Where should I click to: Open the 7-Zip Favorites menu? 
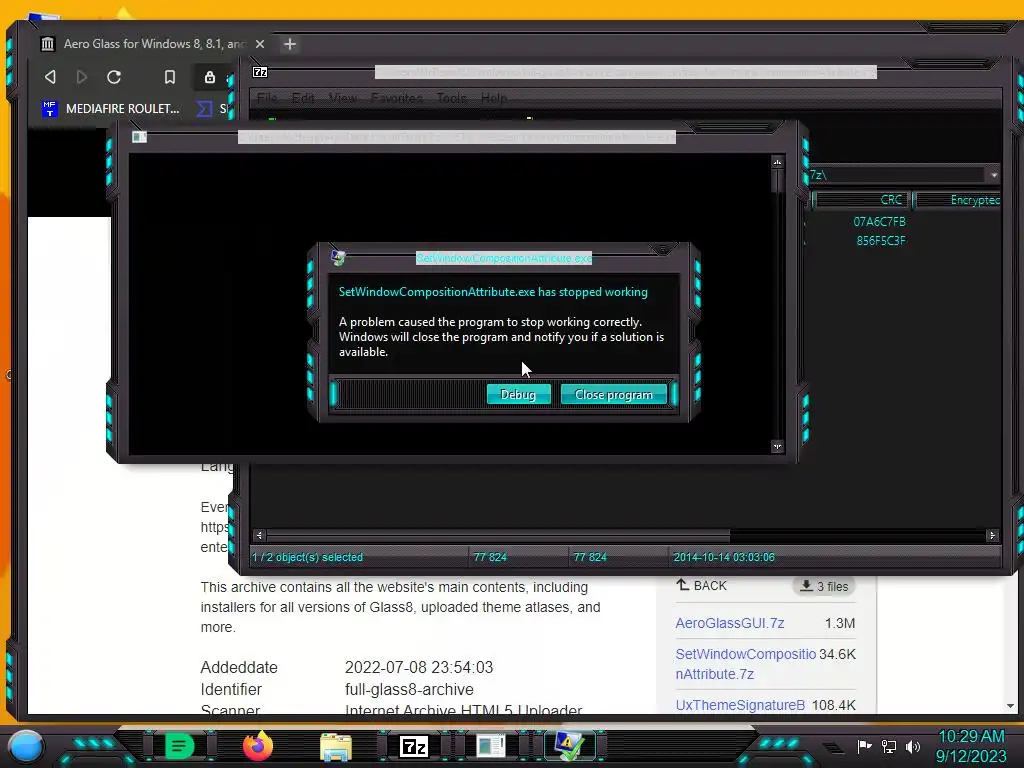396,98
